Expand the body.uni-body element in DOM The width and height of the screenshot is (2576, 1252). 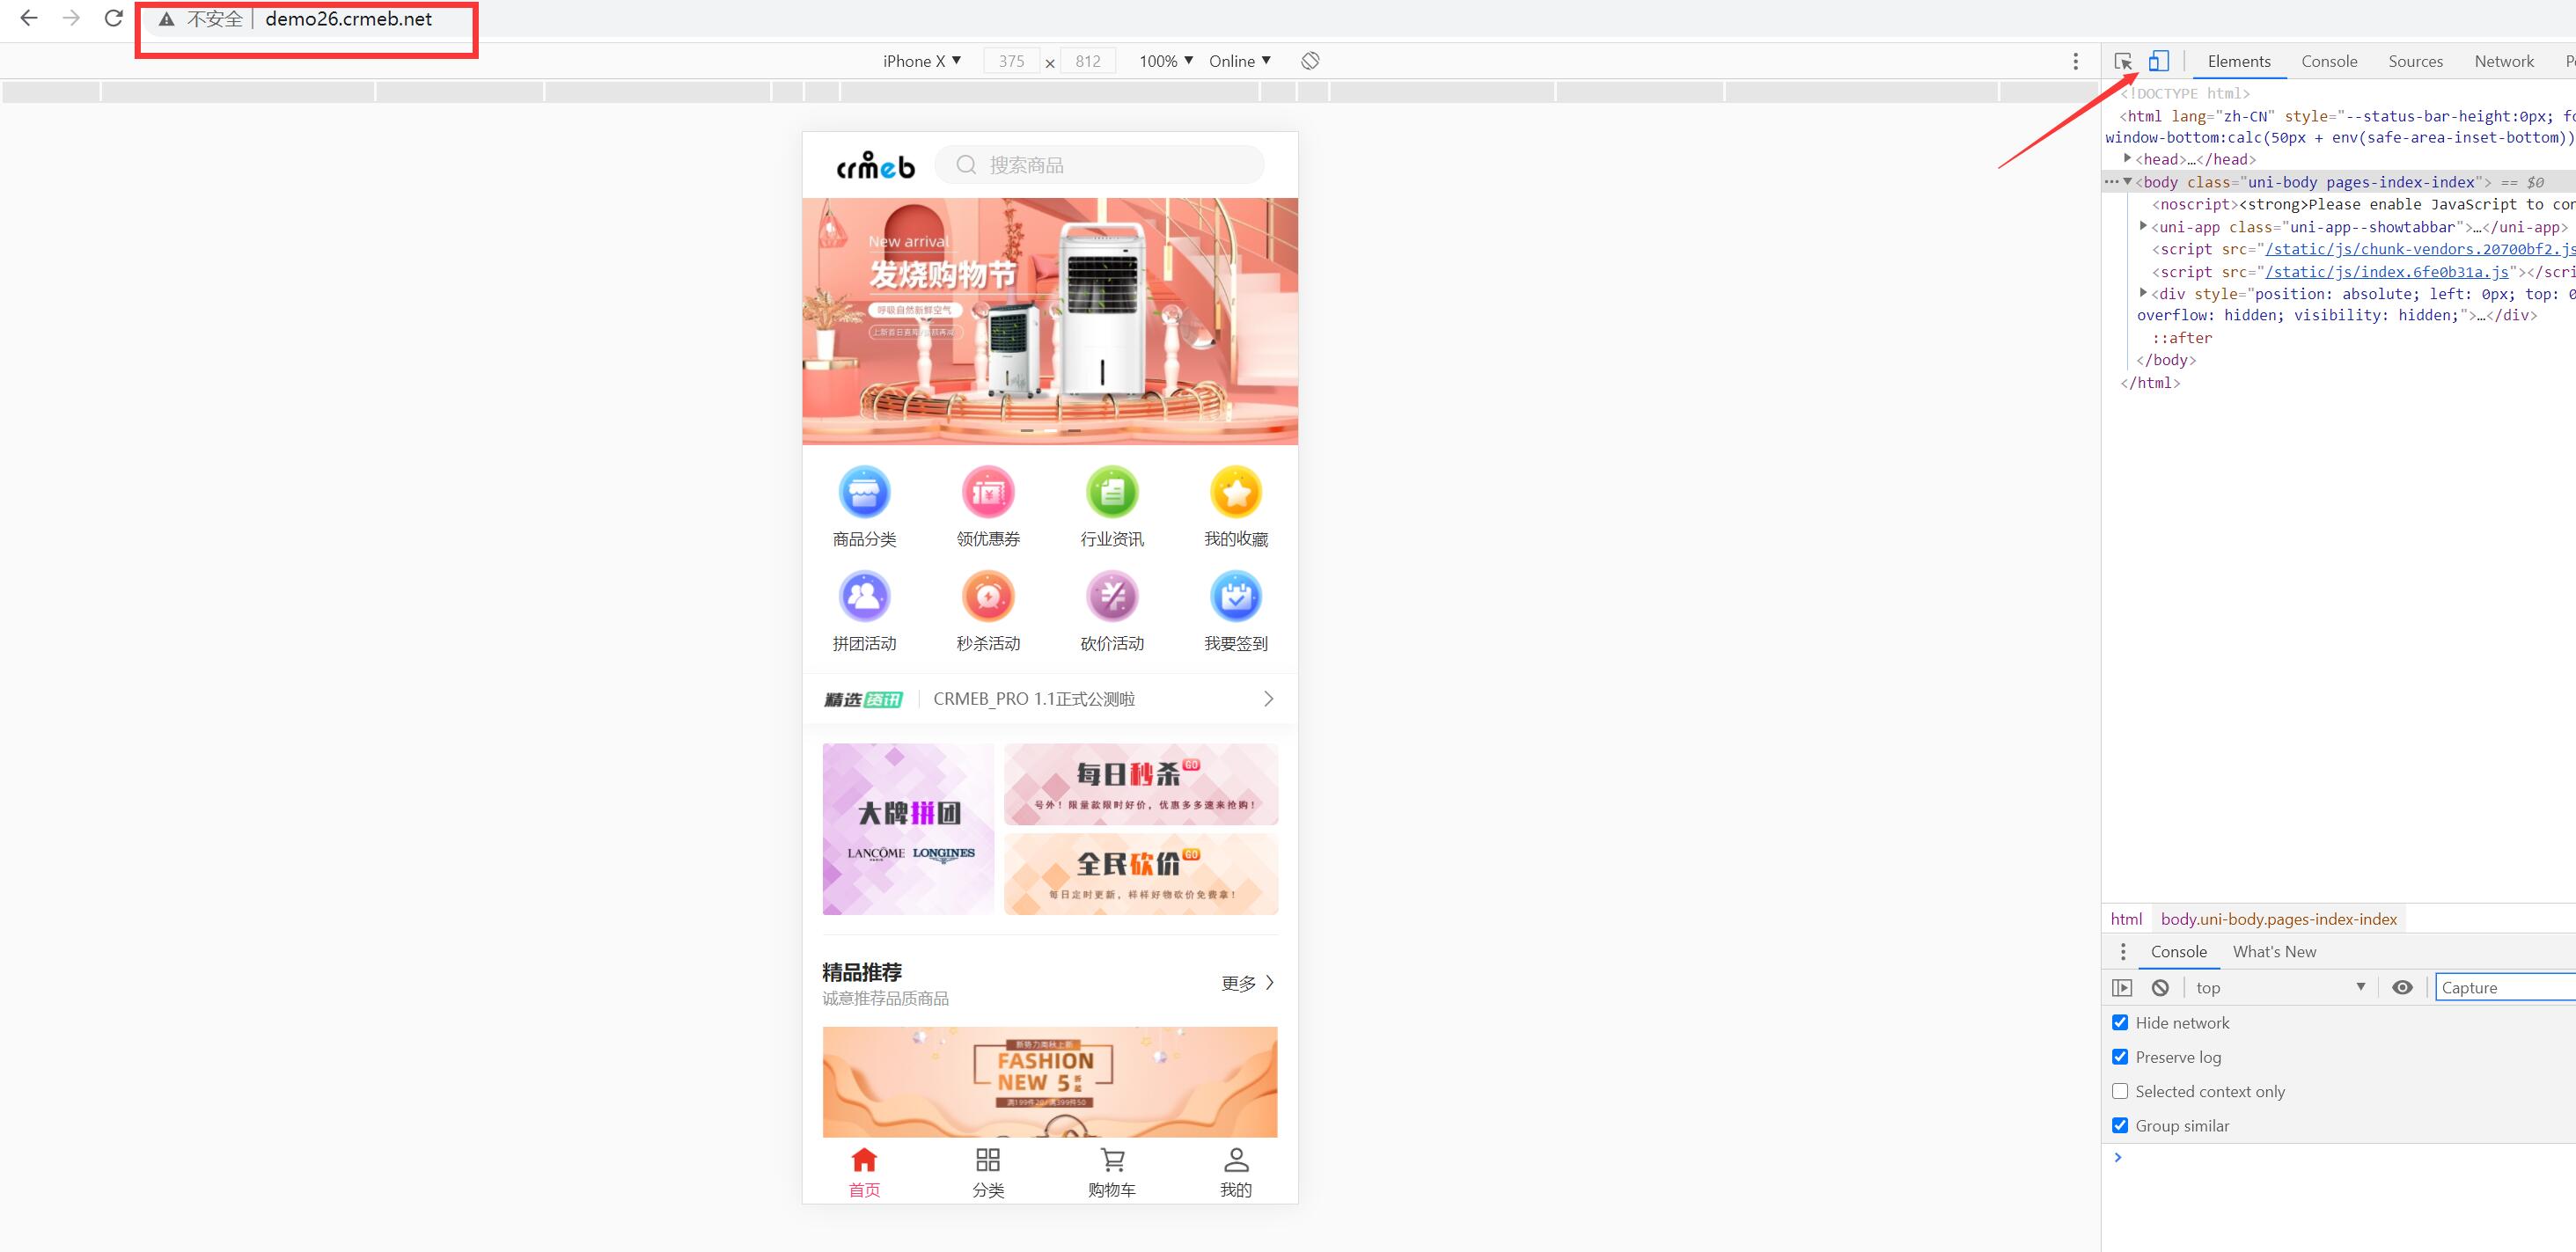[x=2126, y=180]
